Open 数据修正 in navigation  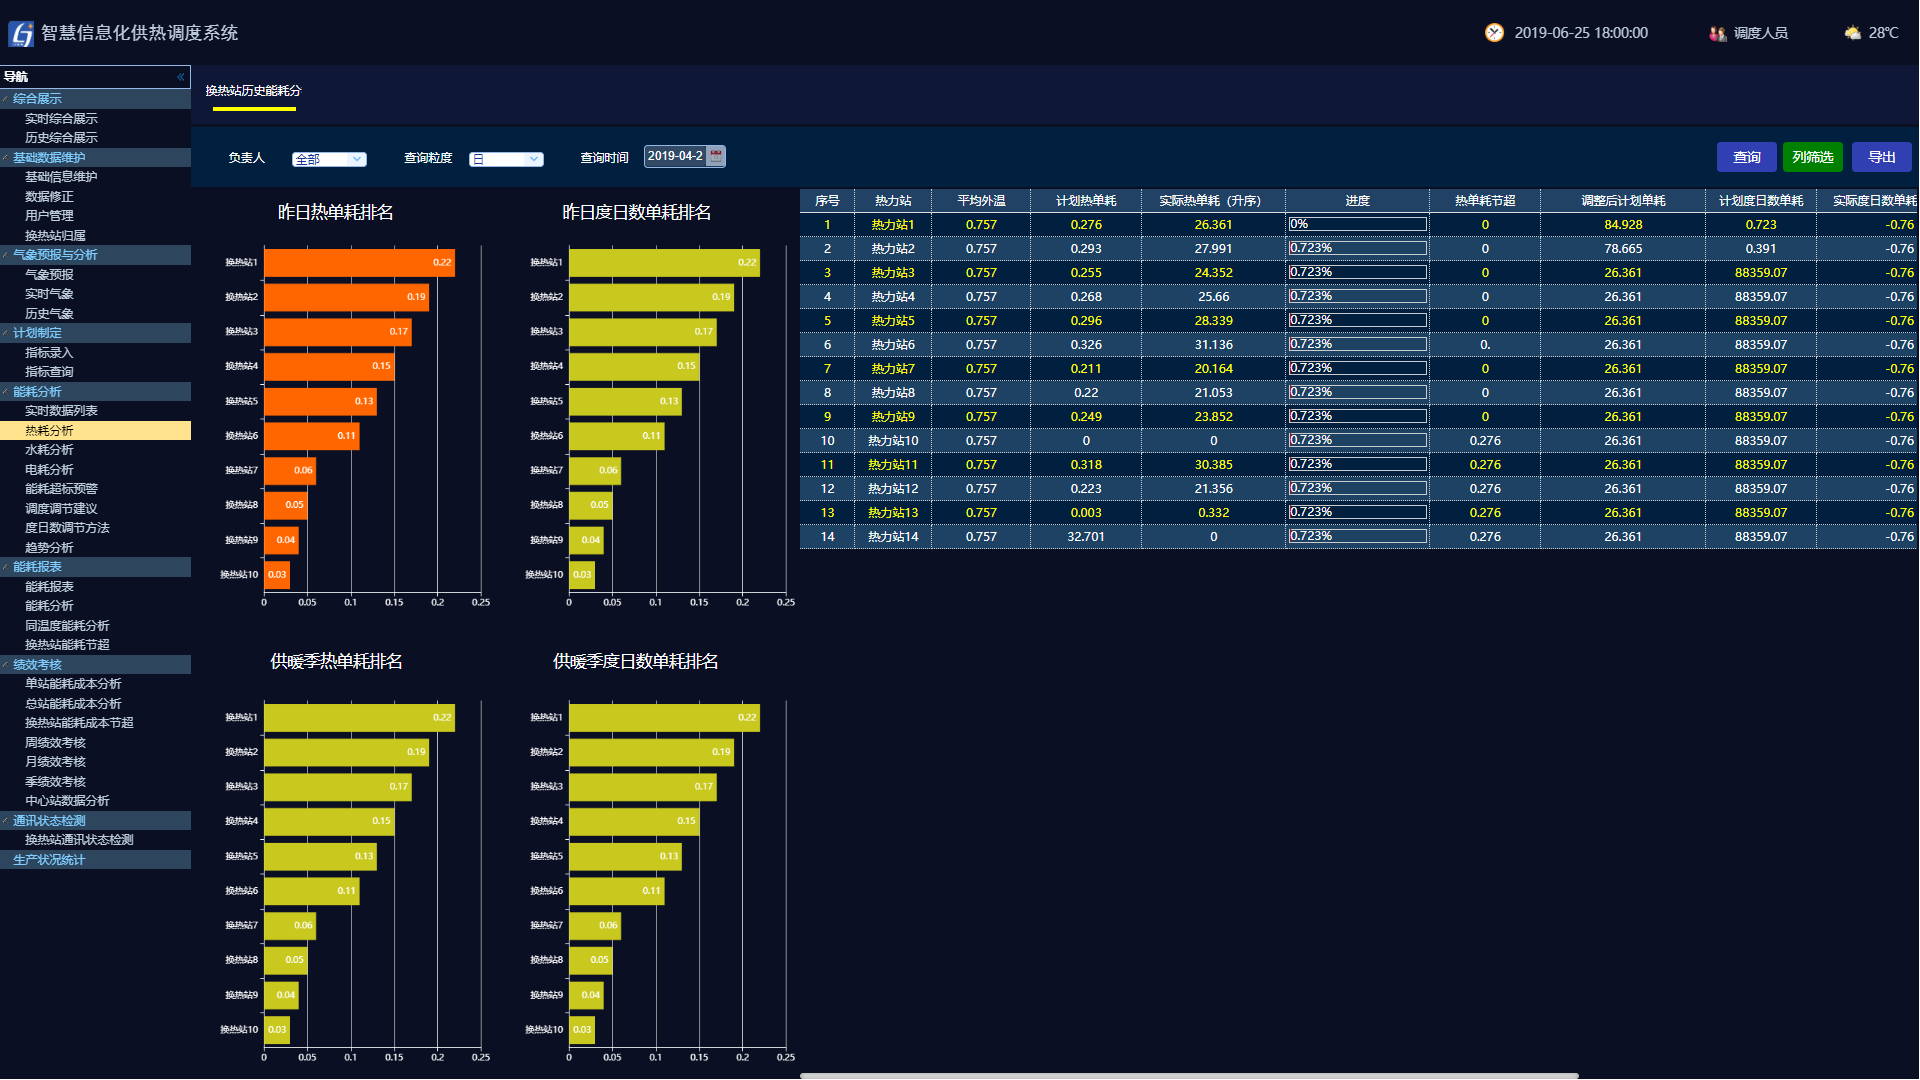49,197
